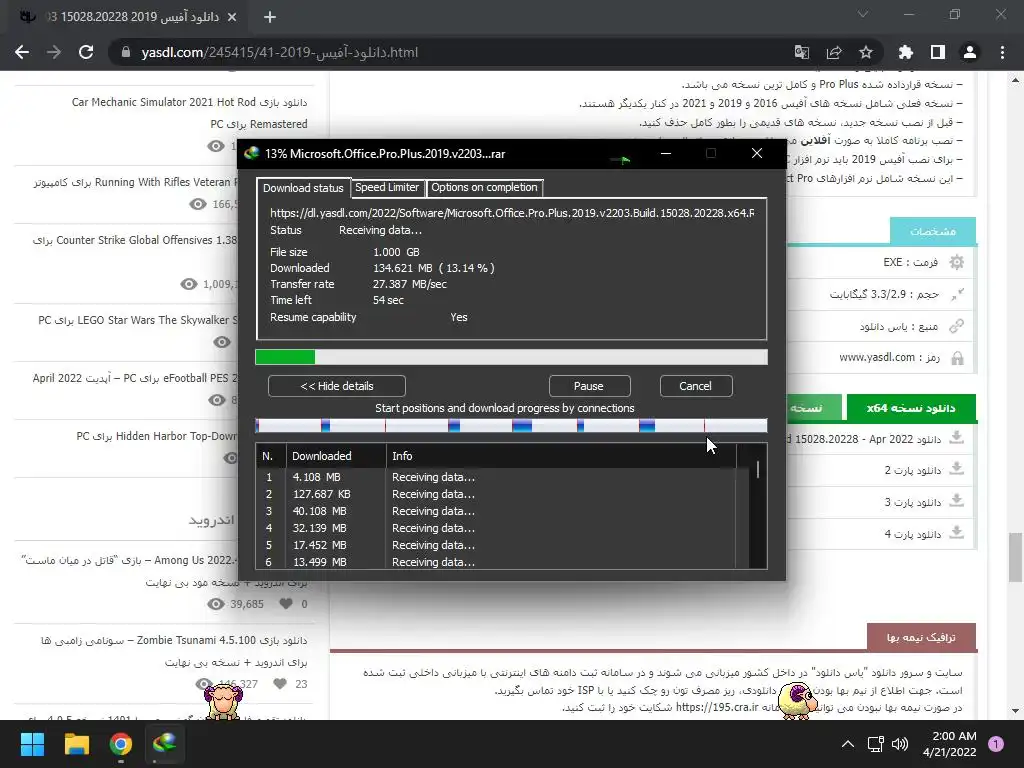
Task: Click the address bar URL field
Action: point(451,52)
